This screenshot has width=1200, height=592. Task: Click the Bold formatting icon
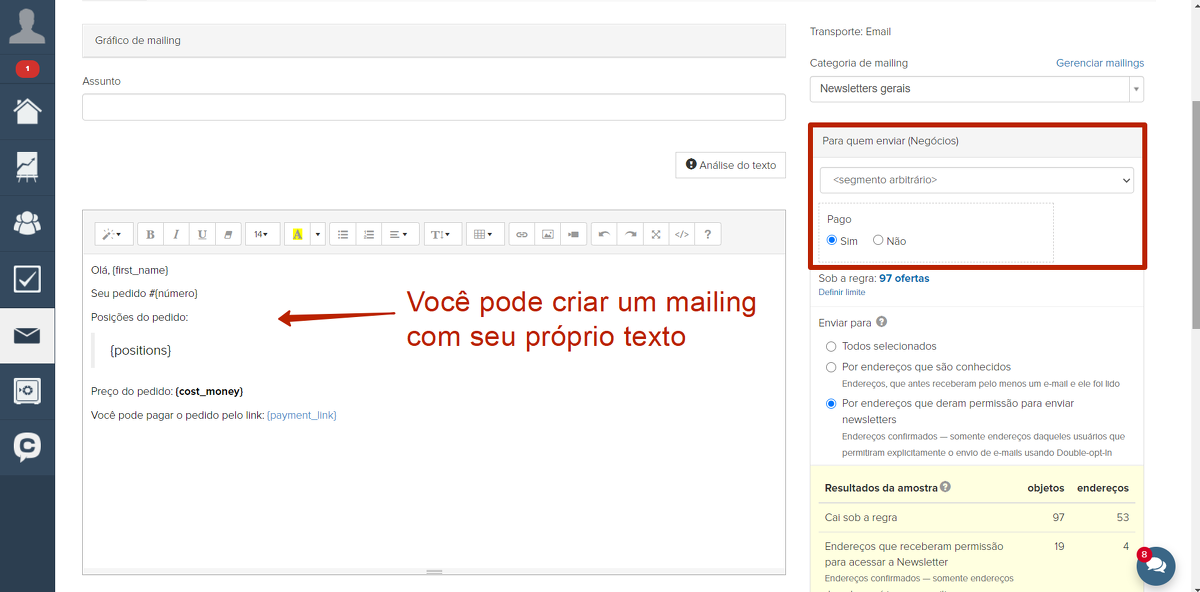[151, 234]
